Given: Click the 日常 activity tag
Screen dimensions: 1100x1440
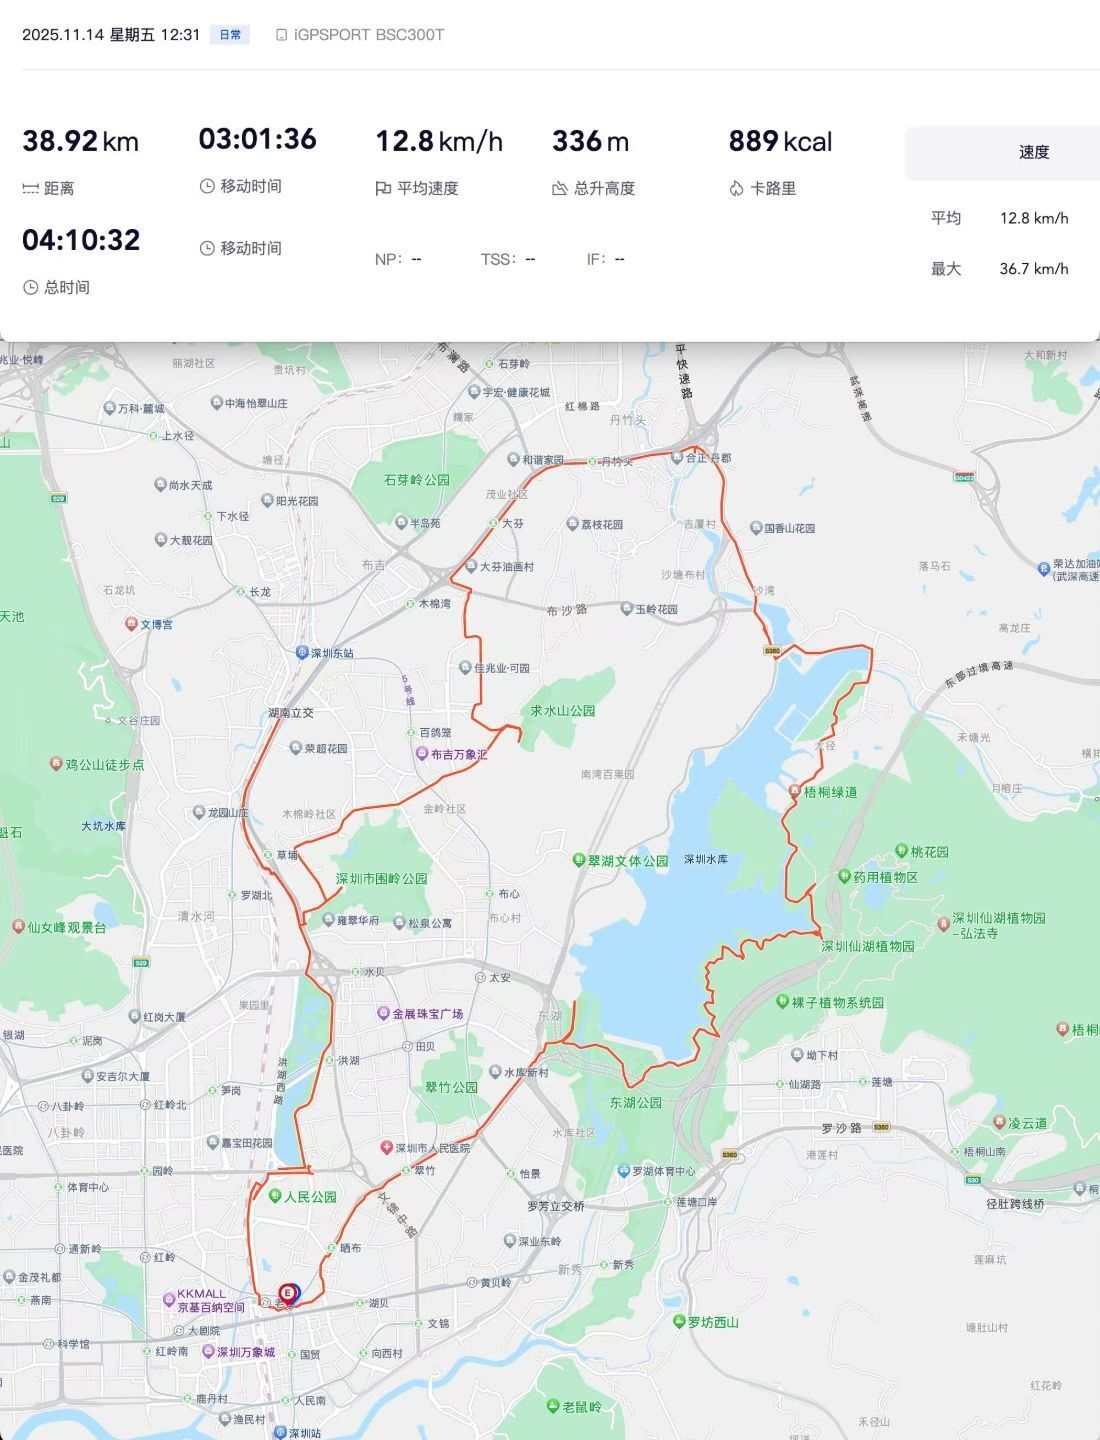Looking at the screenshot, I should [x=230, y=35].
